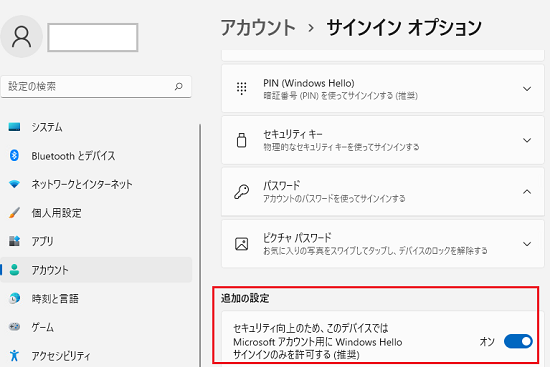Viewport: 550px width, 367px height.
Task: Click the 設定の検索 search field
Action: [96, 86]
